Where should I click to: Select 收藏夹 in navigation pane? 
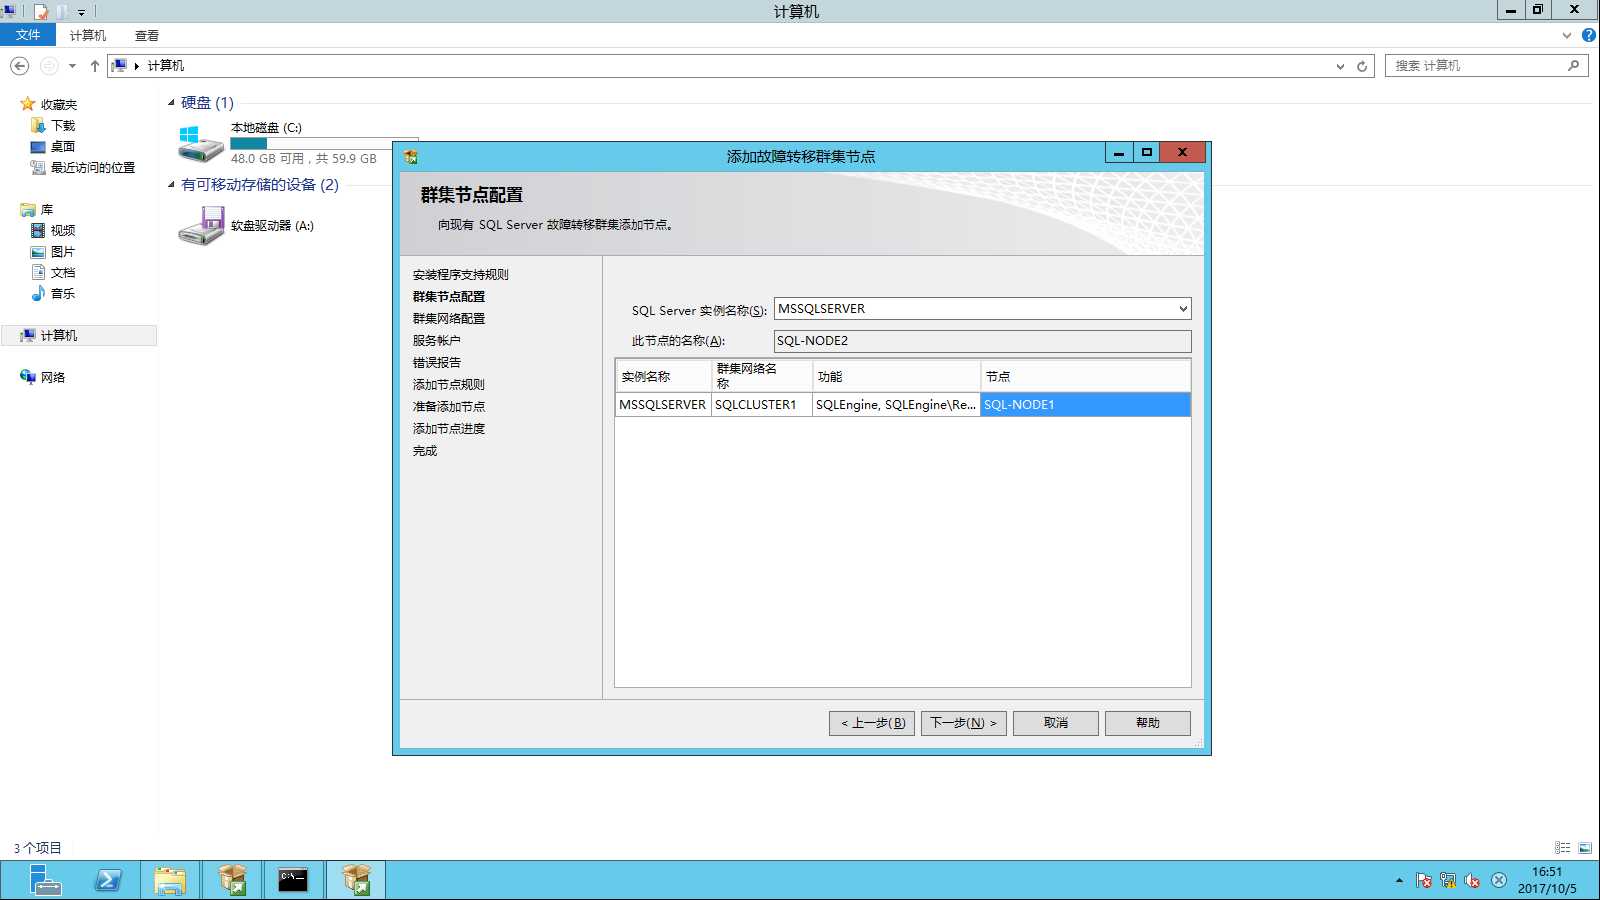(58, 104)
